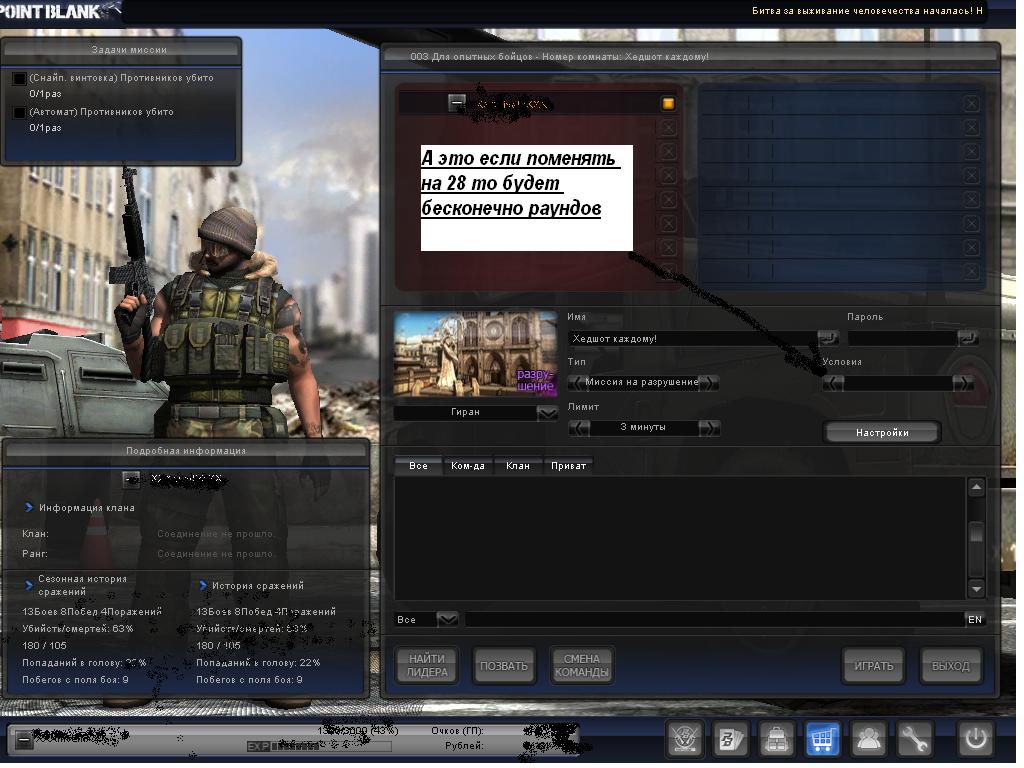Decrease Лимит with the left arrow

click(579, 428)
